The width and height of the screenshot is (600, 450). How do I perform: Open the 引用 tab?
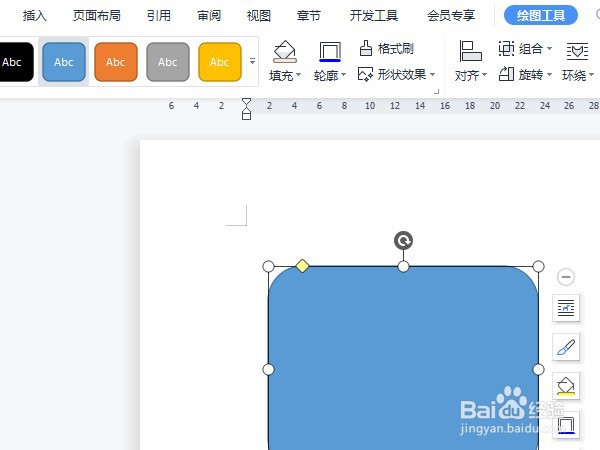tap(159, 16)
